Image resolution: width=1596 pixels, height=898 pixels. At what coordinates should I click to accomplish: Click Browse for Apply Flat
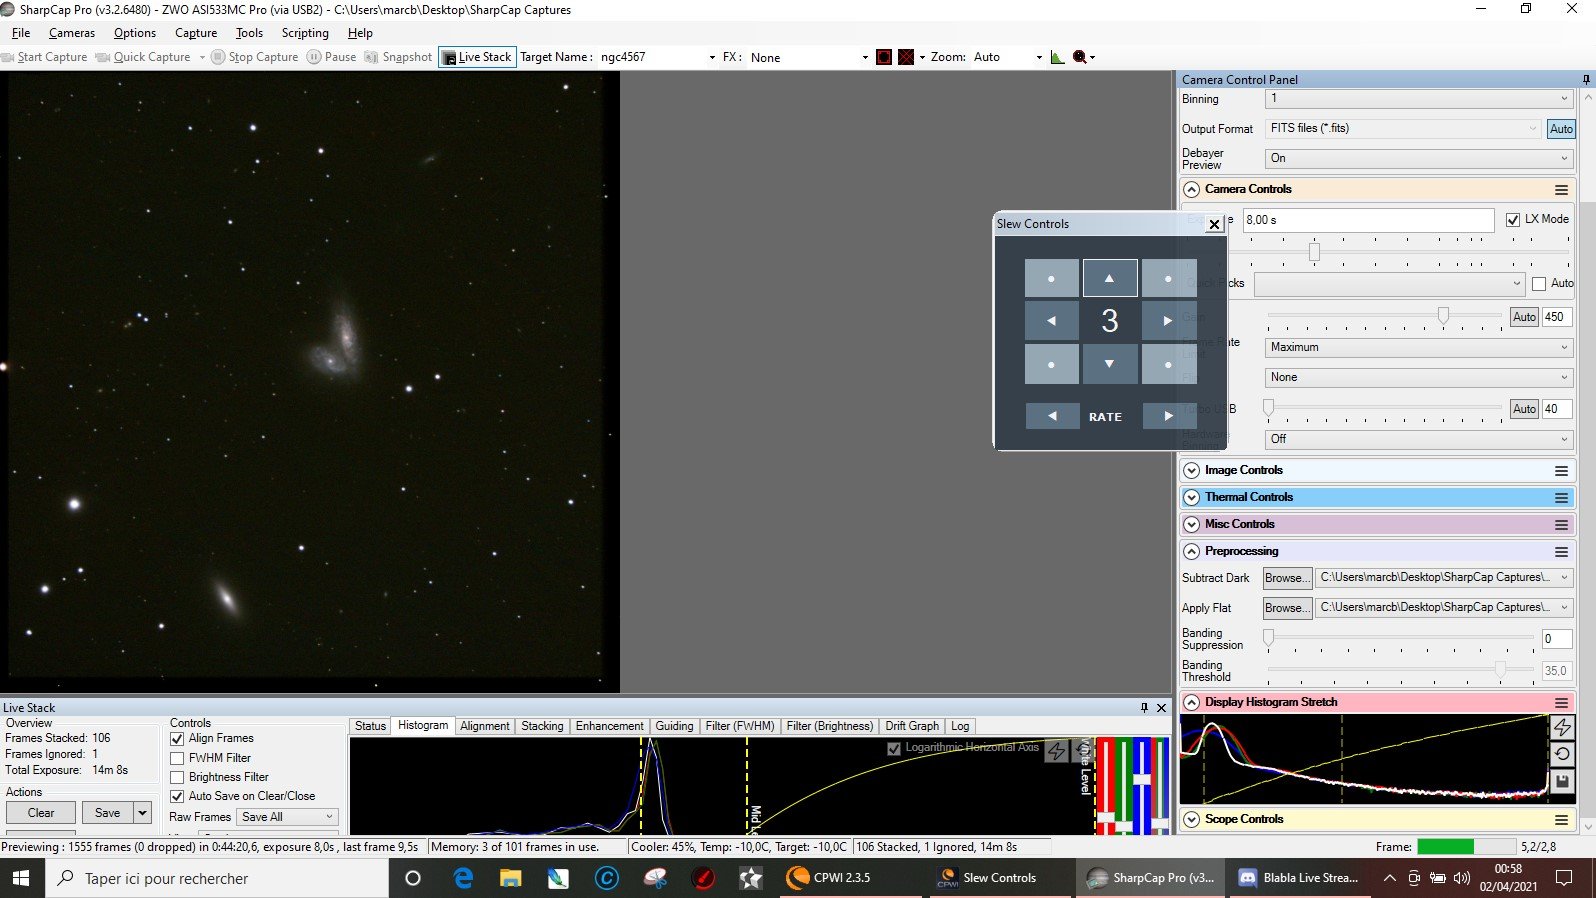point(1286,608)
